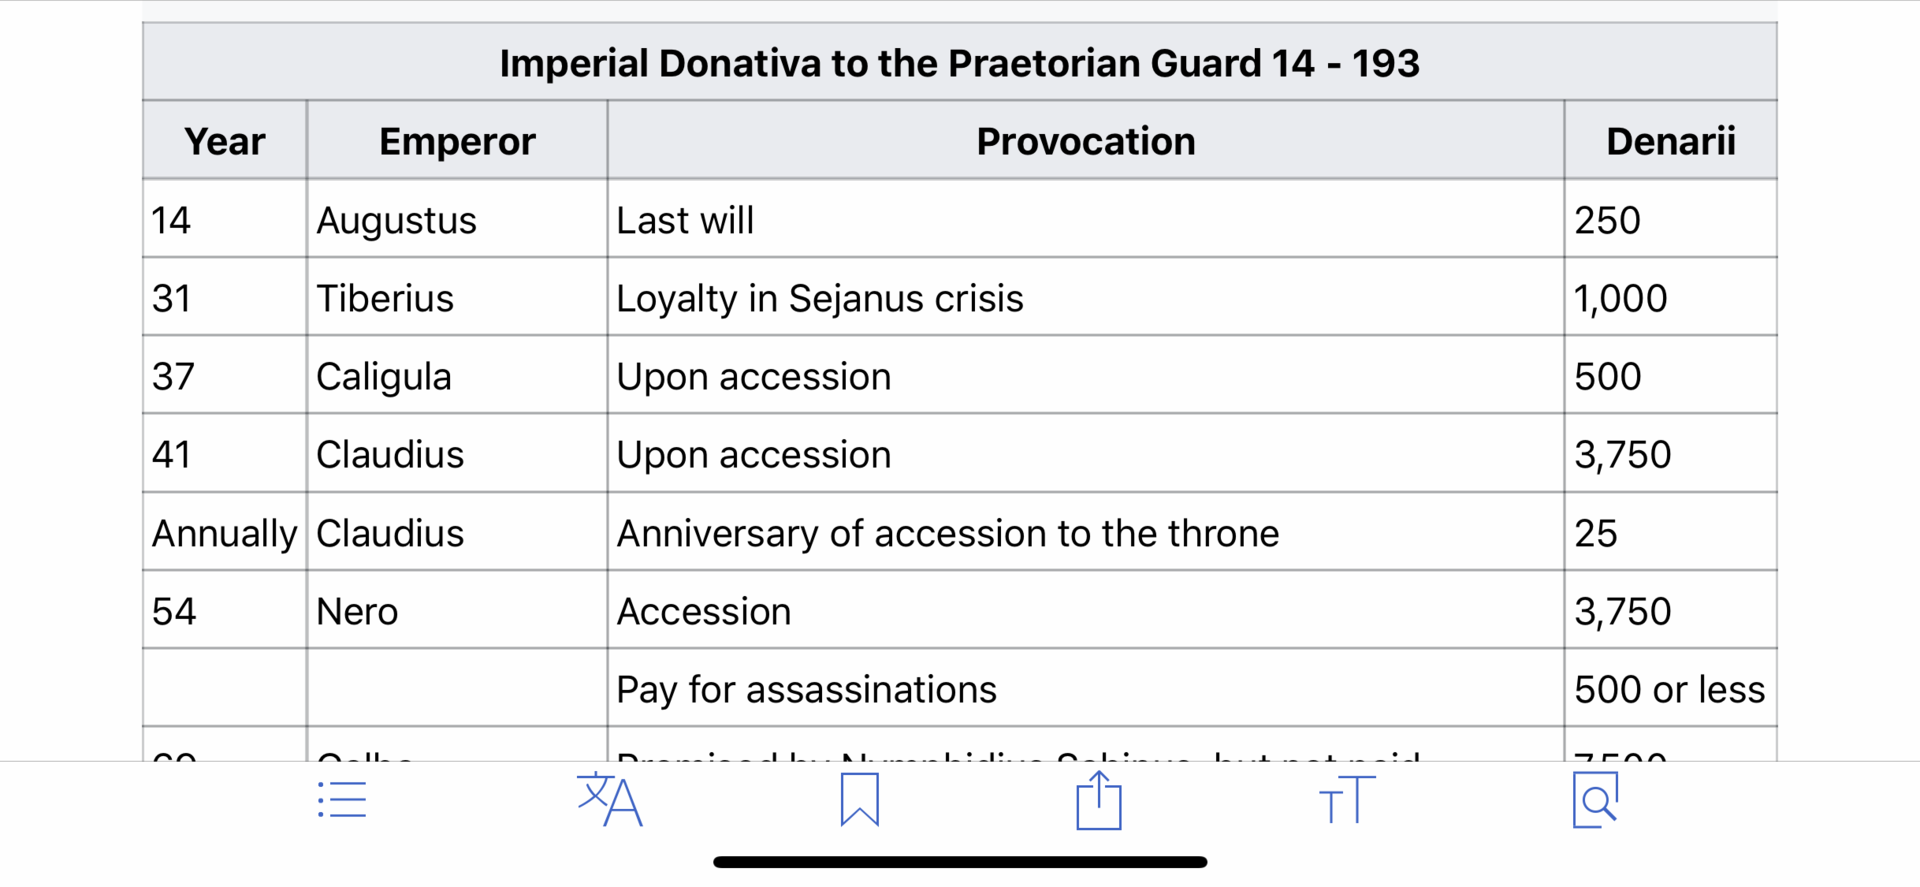Select the Tiberius cell
1920x887 pixels.
tap(457, 297)
